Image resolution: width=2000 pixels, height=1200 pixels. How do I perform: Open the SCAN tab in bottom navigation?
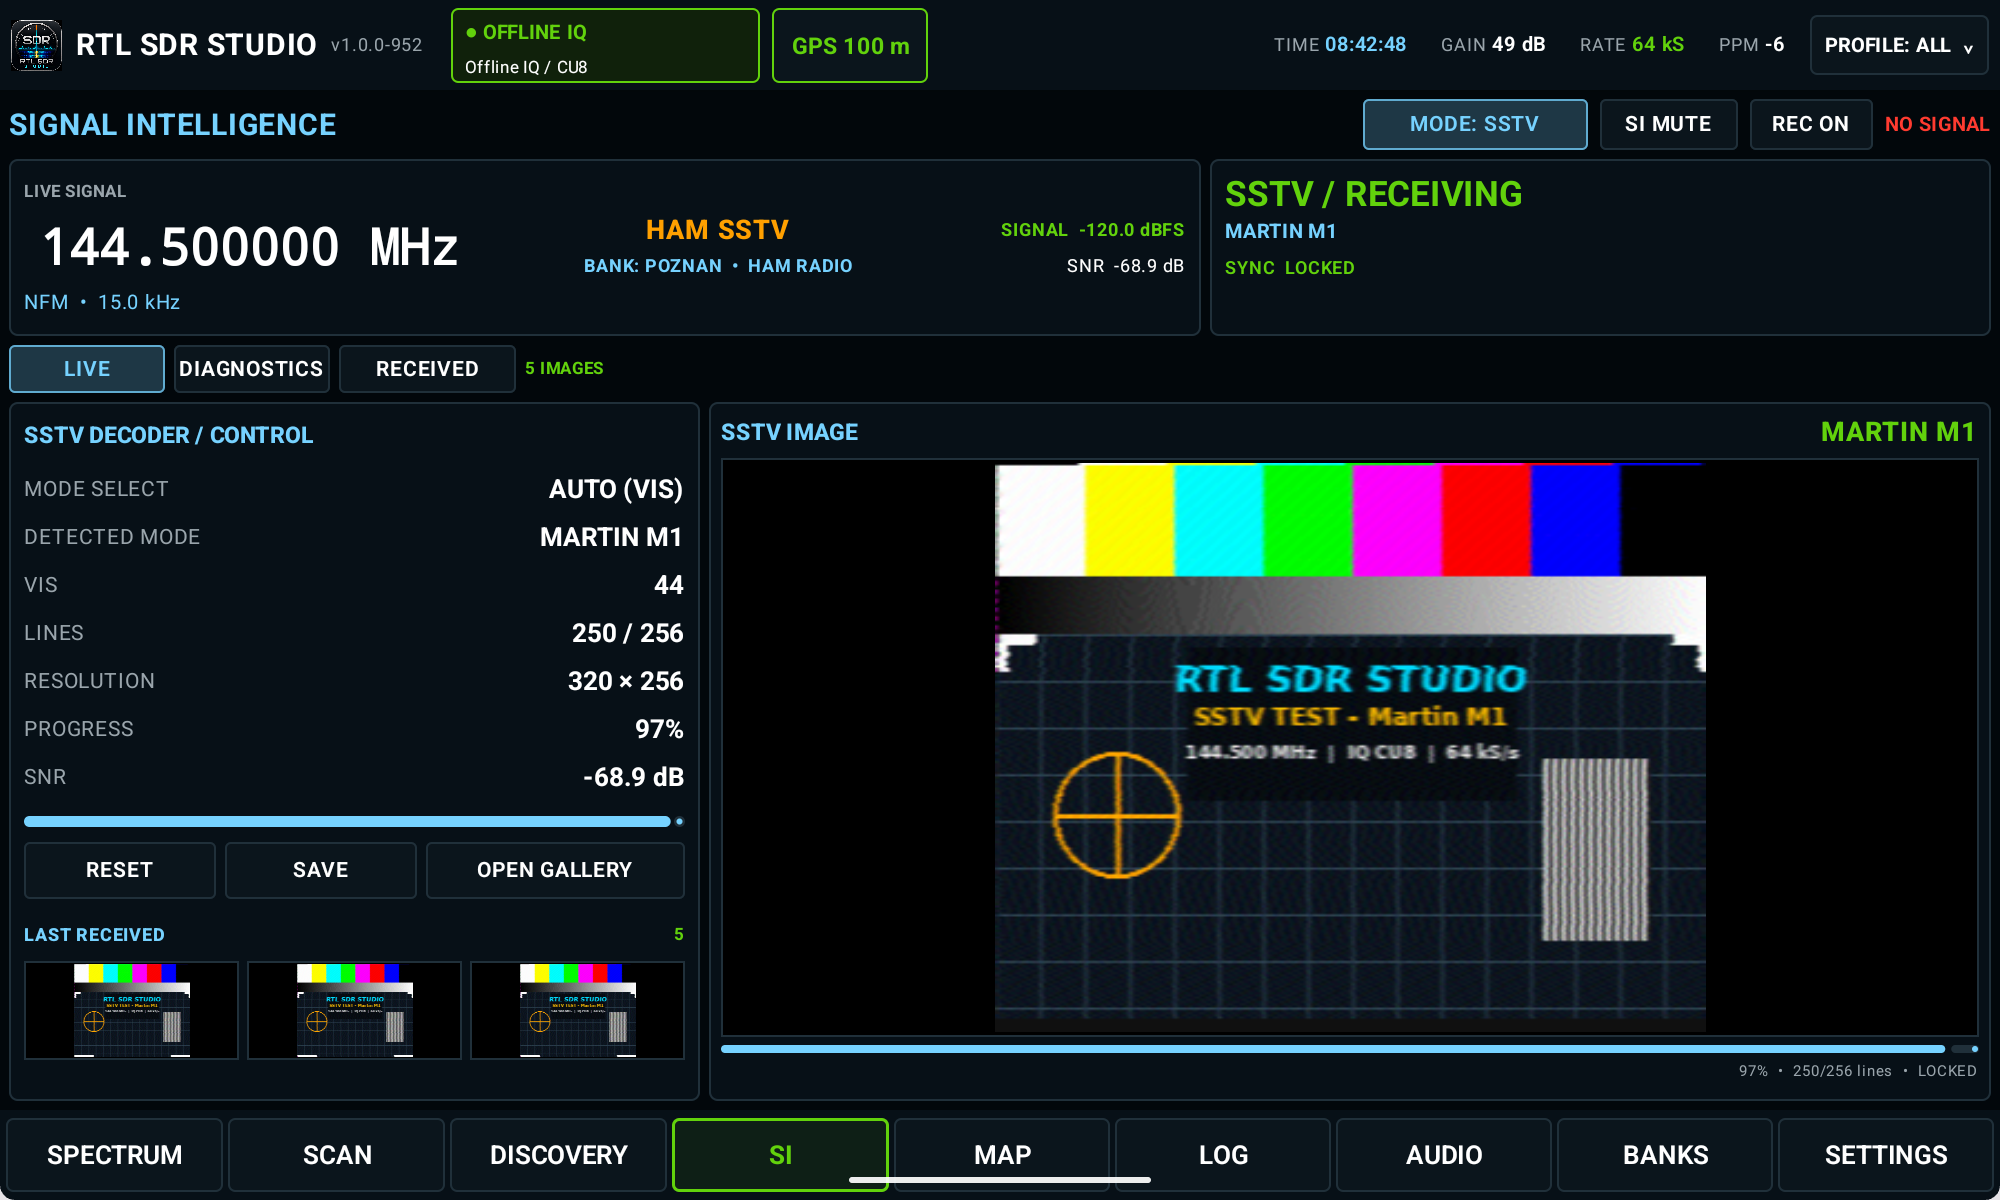click(337, 1155)
